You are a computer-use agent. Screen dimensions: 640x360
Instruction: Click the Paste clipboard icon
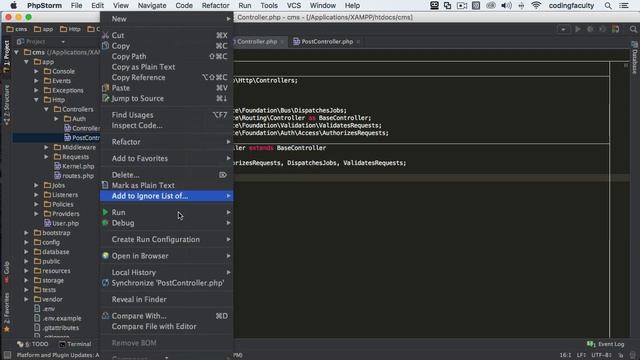pos(105,88)
